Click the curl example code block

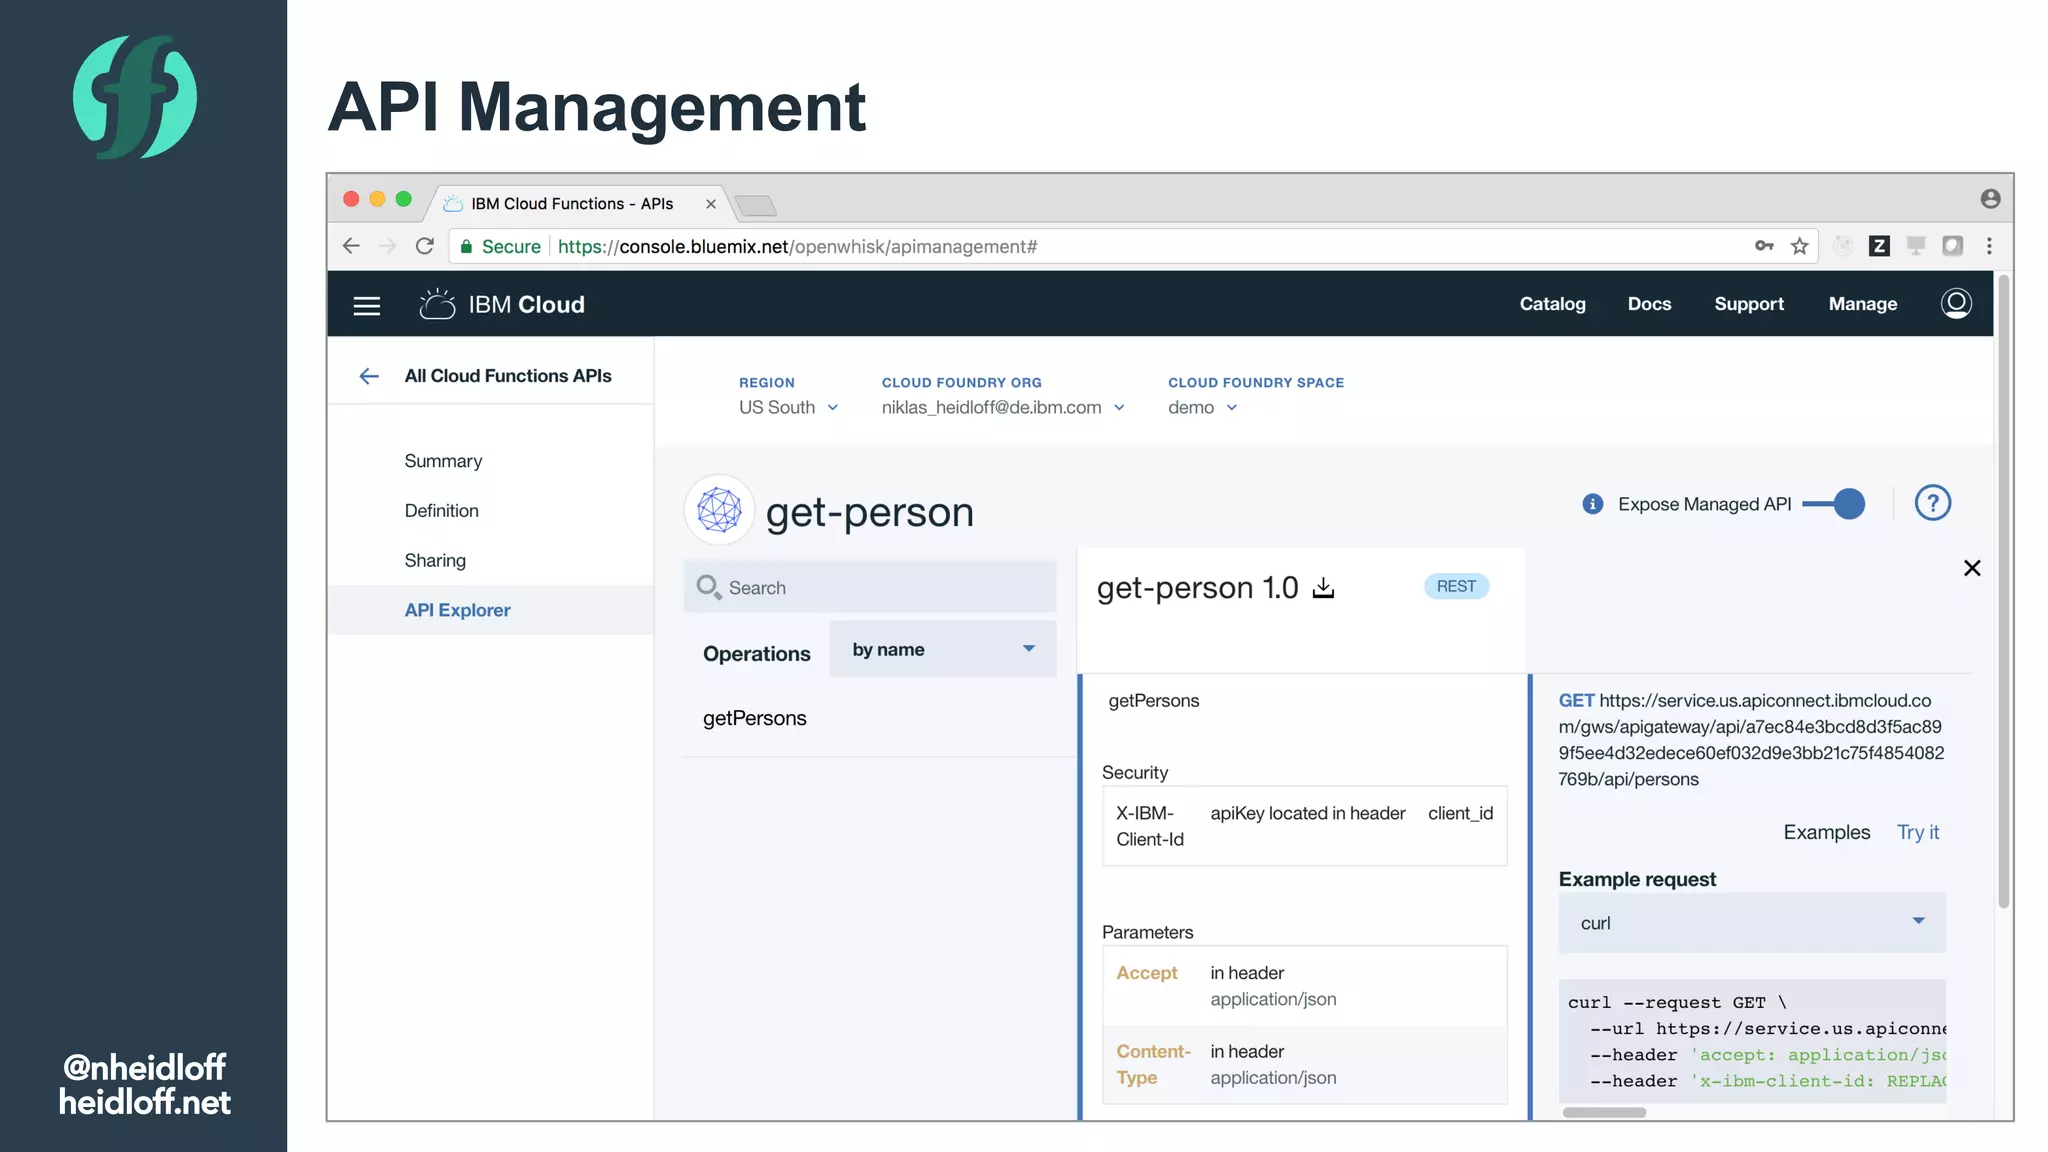click(1752, 1041)
